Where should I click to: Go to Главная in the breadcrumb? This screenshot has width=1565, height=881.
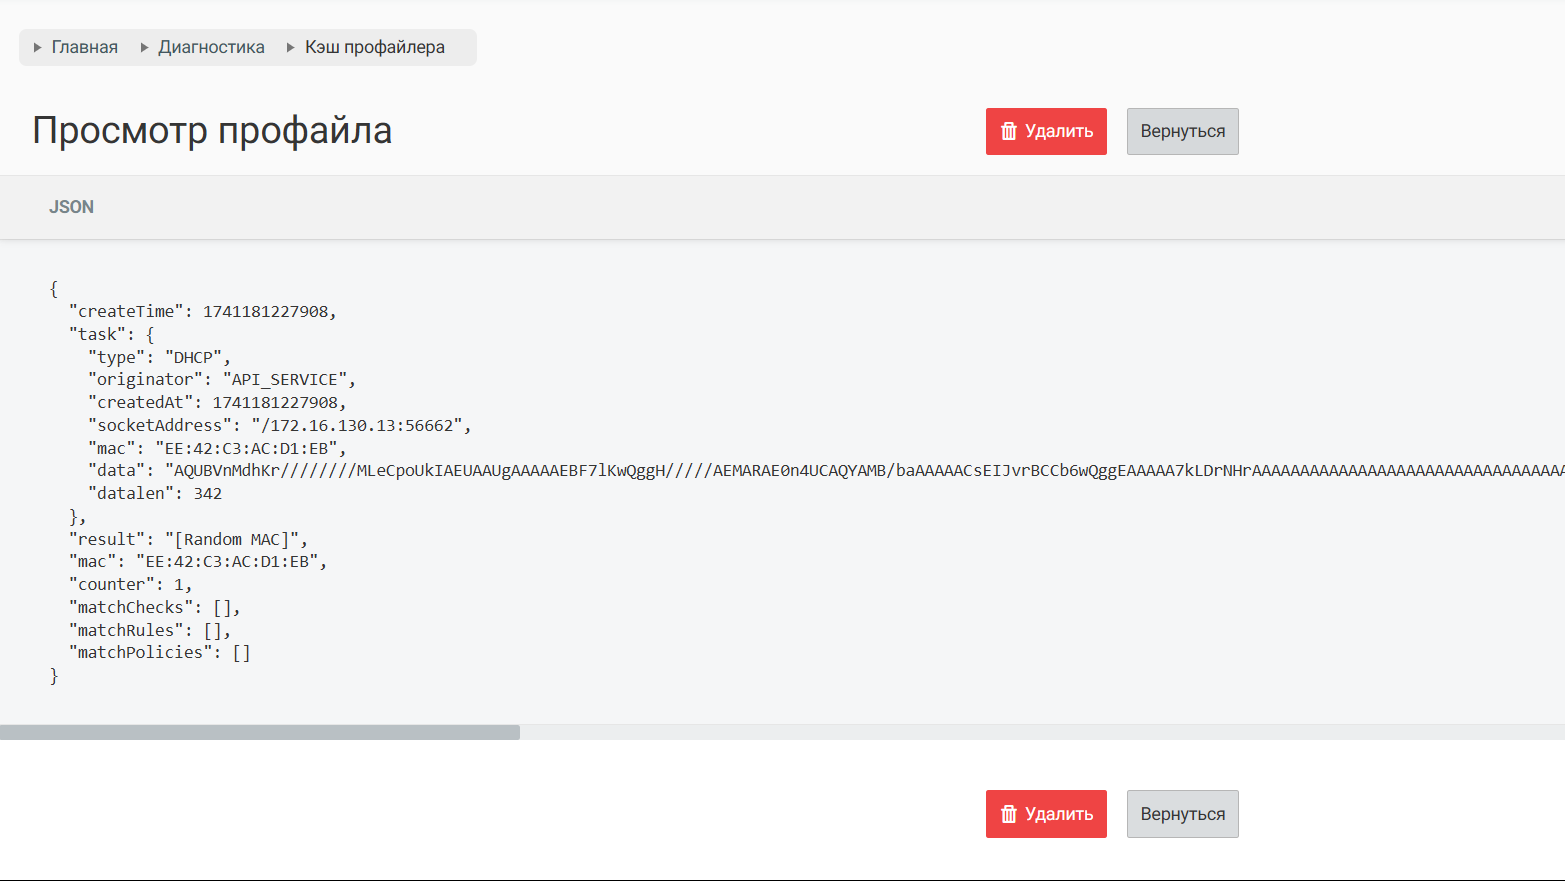click(x=85, y=48)
